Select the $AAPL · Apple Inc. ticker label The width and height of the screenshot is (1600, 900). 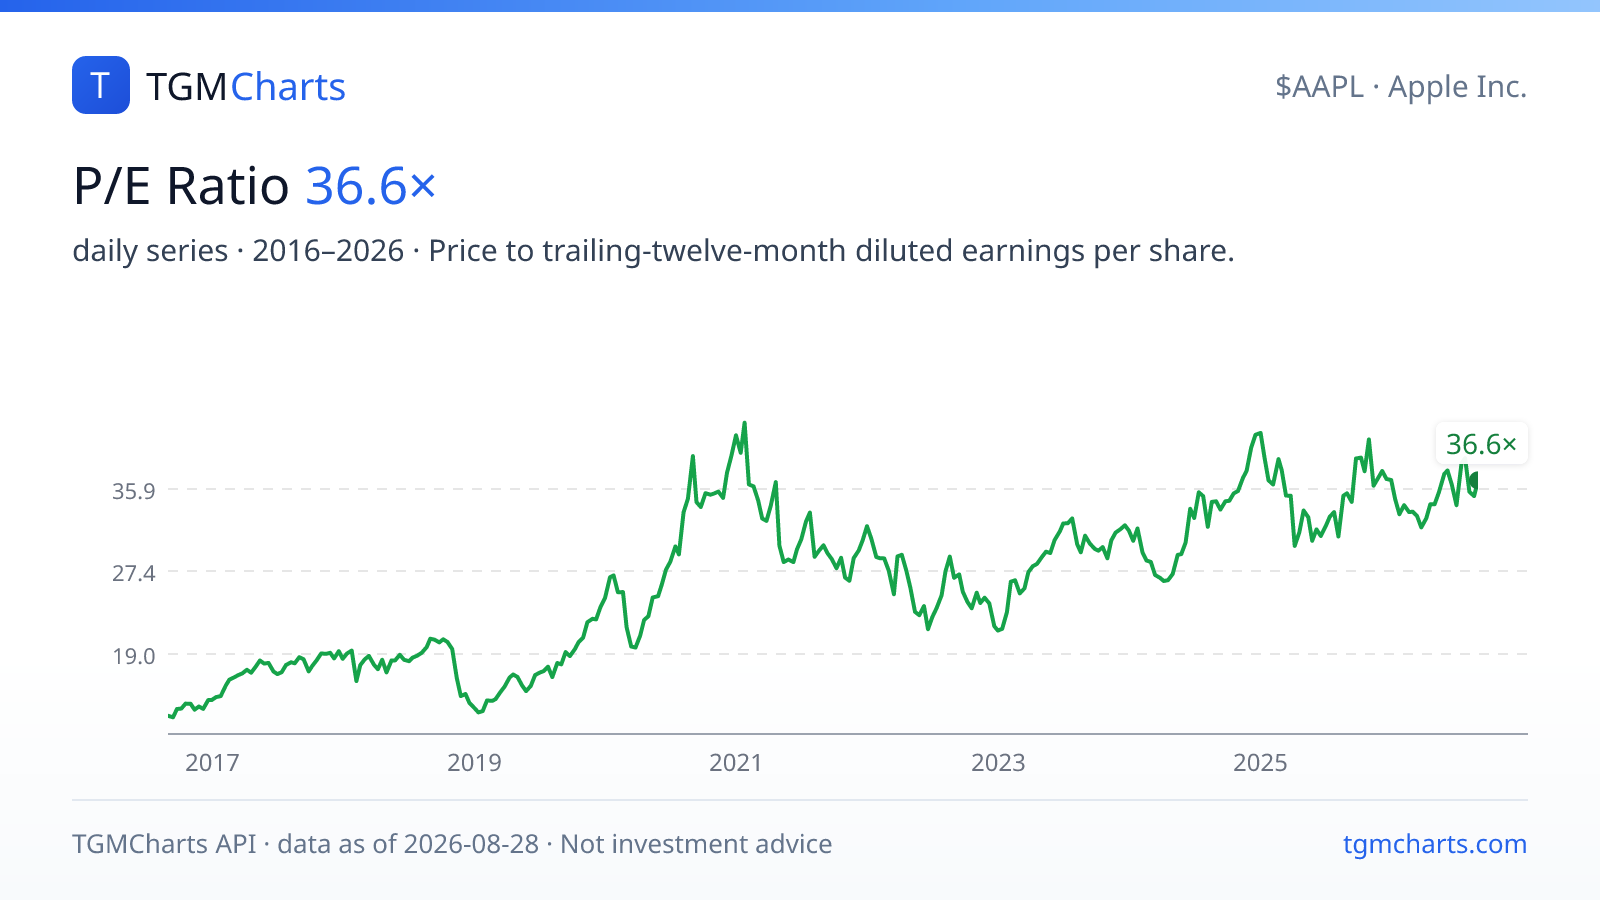pyautogui.click(x=1401, y=87)
